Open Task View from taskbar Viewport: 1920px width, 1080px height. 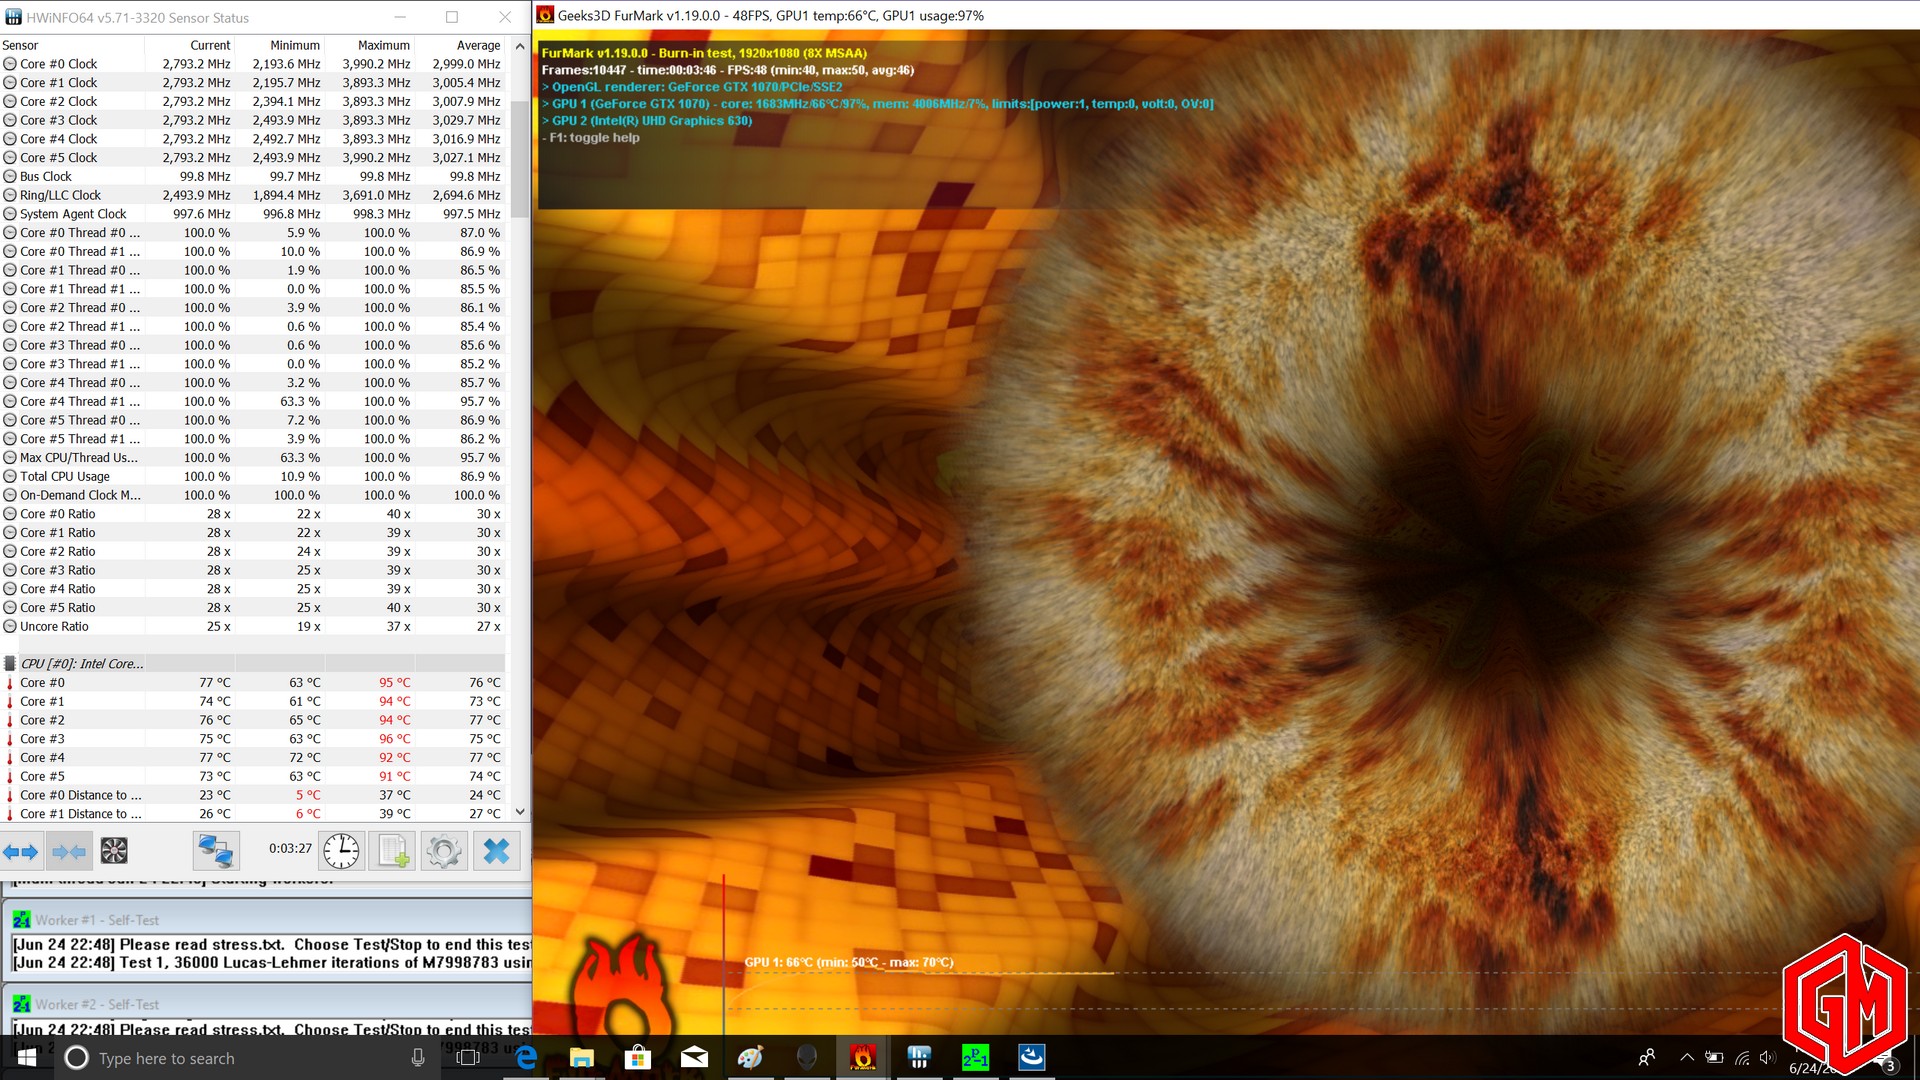point(468,1058)
